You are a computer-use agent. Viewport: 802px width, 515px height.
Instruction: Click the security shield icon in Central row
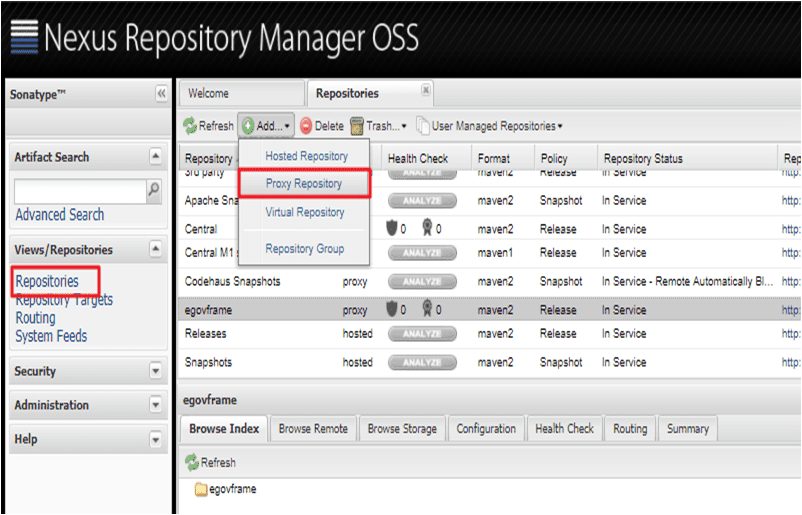[392, 228]
